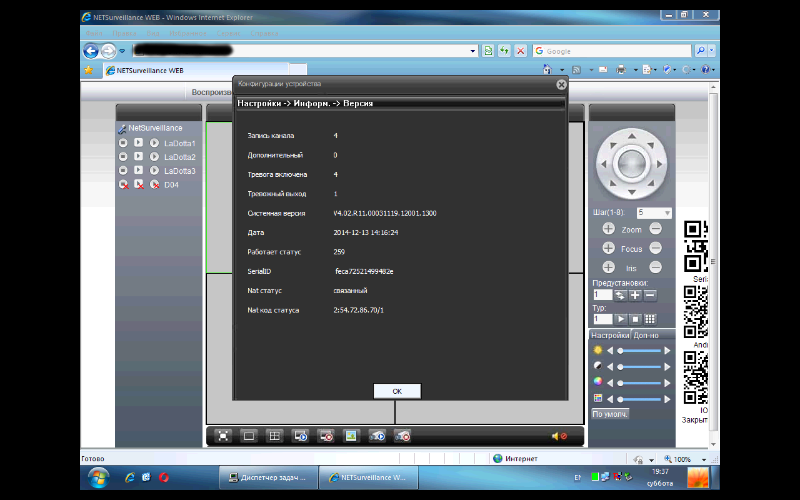Stop local recording of all channels

[402, 436]
